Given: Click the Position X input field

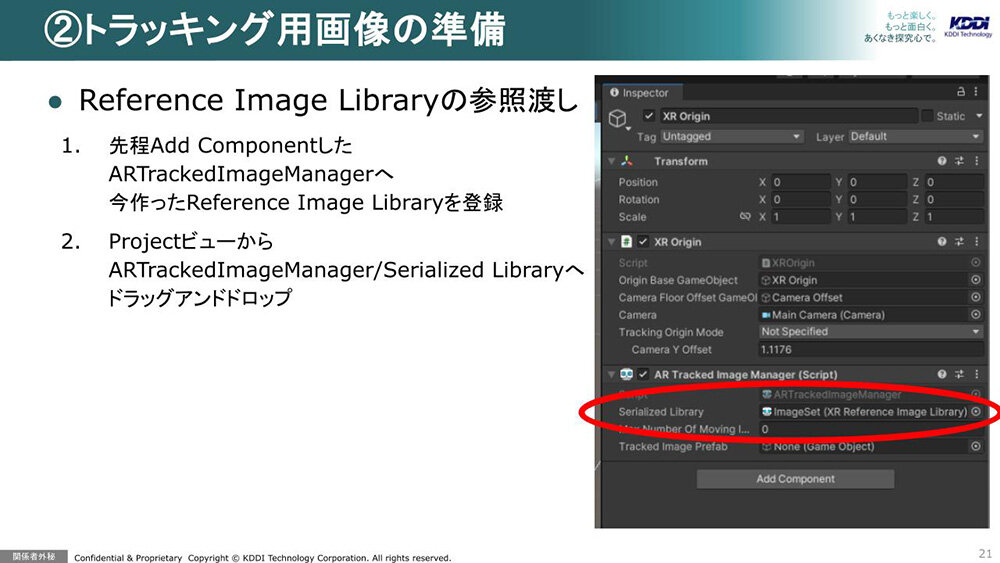Looking at the screenshot, I should tap(802, 182).
